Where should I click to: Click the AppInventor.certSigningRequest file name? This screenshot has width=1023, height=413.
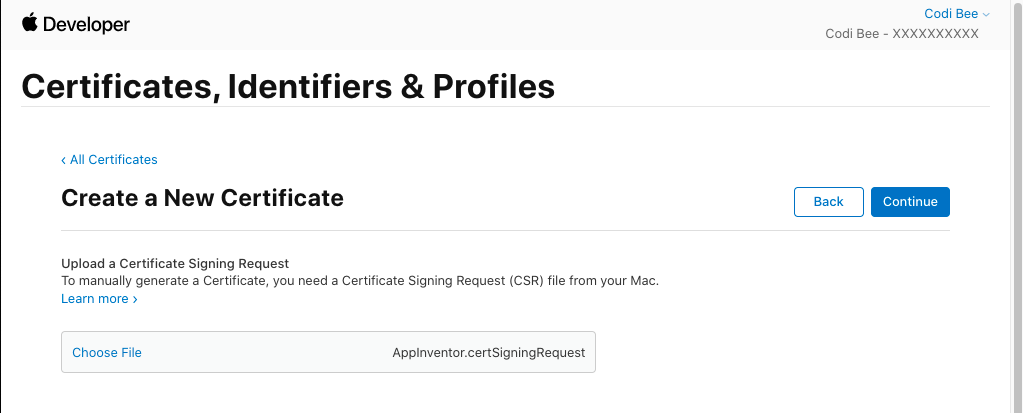488,353
